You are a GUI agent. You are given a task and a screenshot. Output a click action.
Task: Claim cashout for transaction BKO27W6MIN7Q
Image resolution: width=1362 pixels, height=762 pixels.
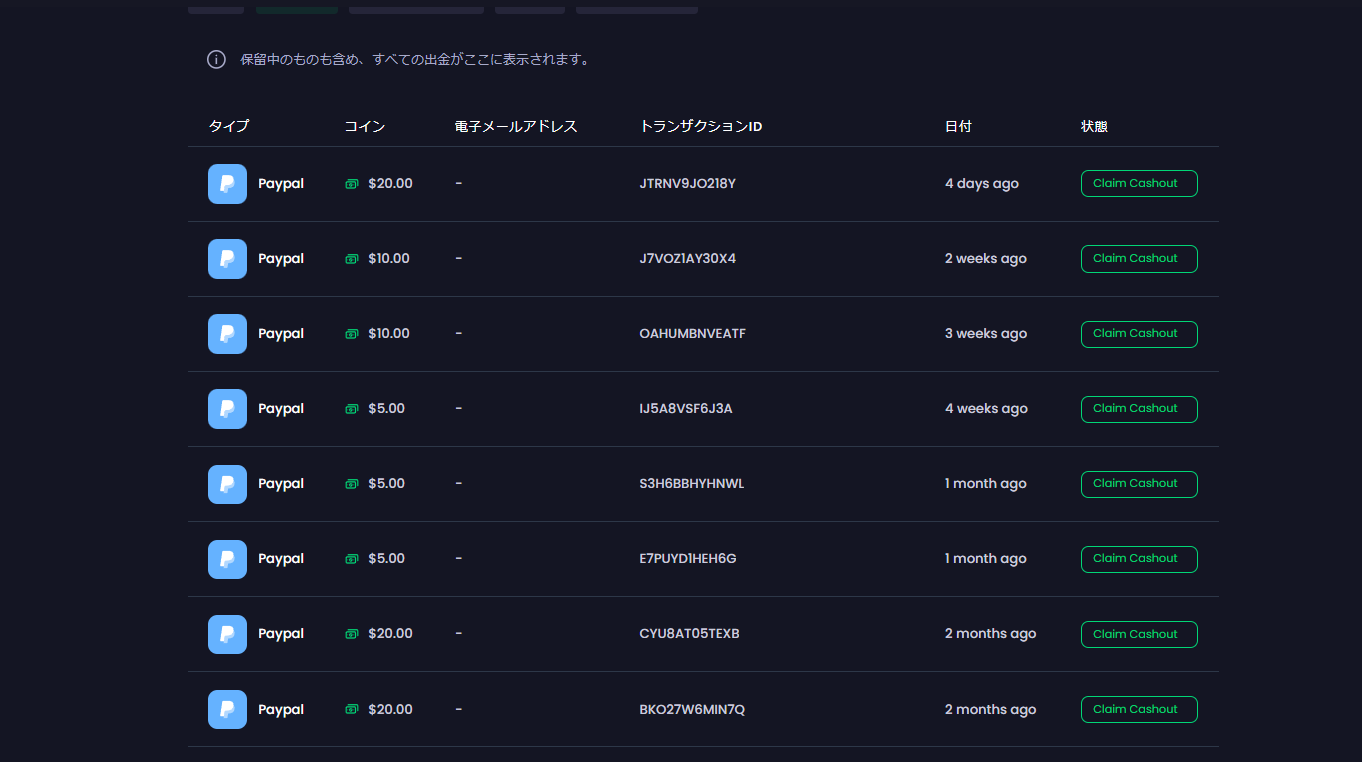1139,709
